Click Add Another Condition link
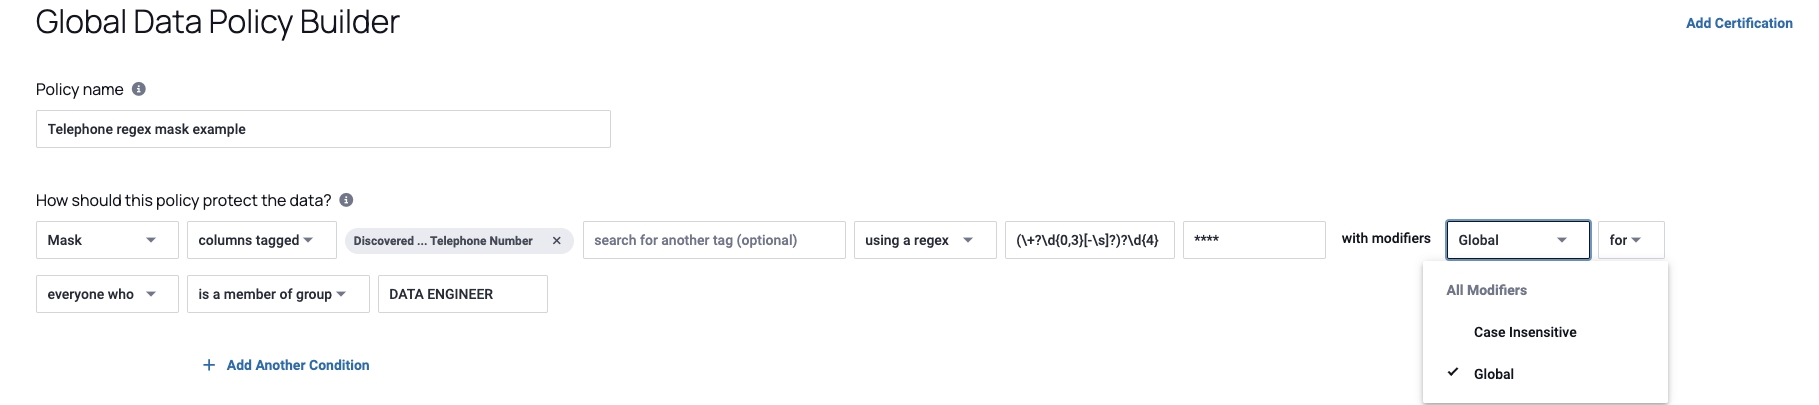The width and height of the screenshot is (1819, 405). pyautogui.click(x=298, y=365)
